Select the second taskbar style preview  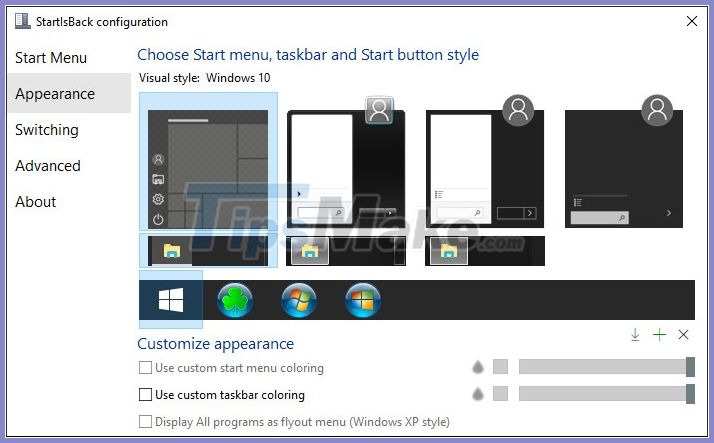[x=346, y=251]
